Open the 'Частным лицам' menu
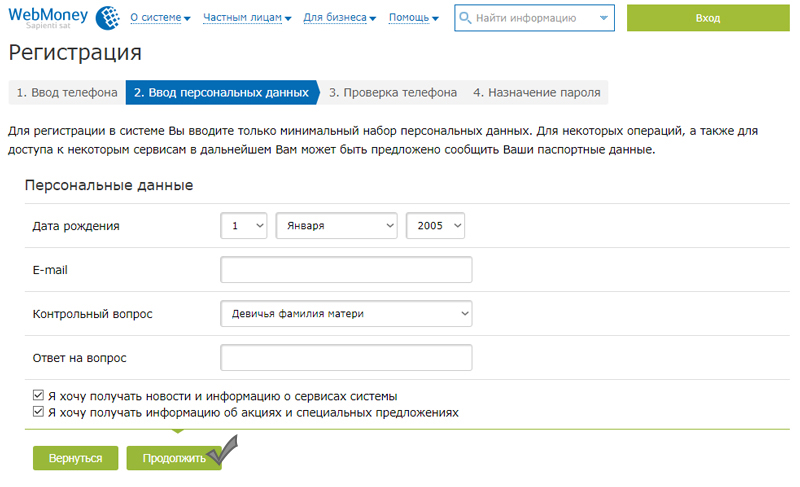 pos(247,18)
